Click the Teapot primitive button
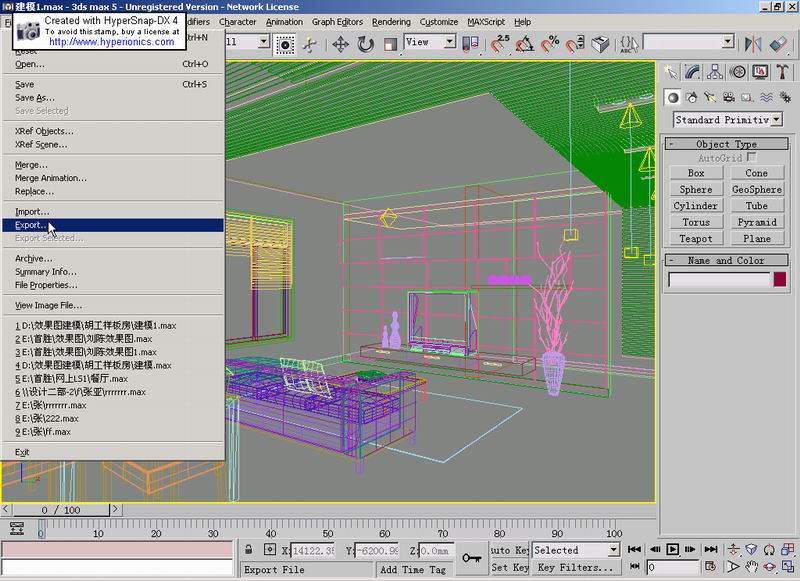 click(x=696, y=238)
